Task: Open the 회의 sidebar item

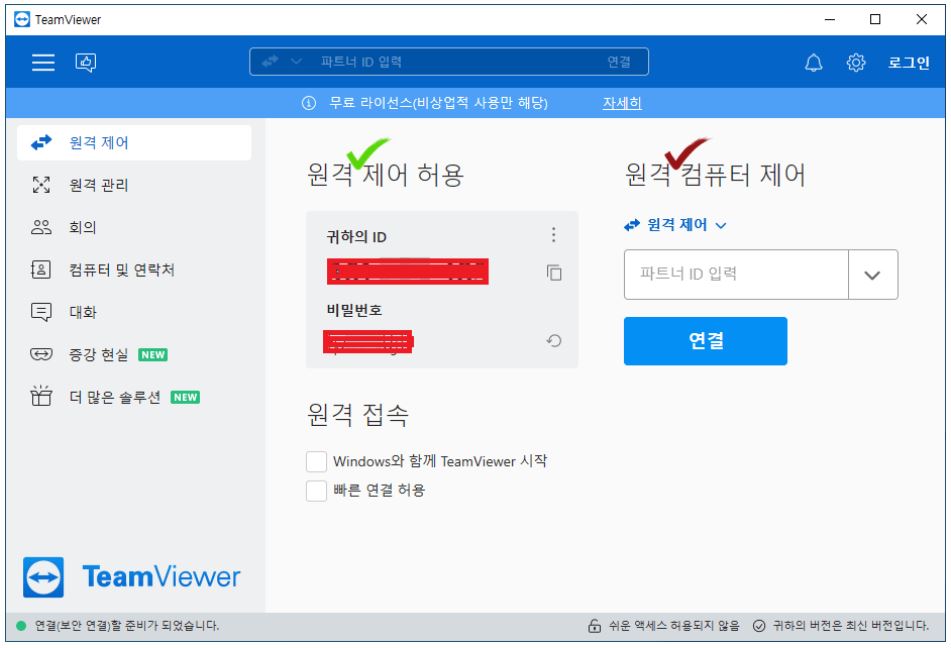Action: pyautogui.click(x=134, y=228)
